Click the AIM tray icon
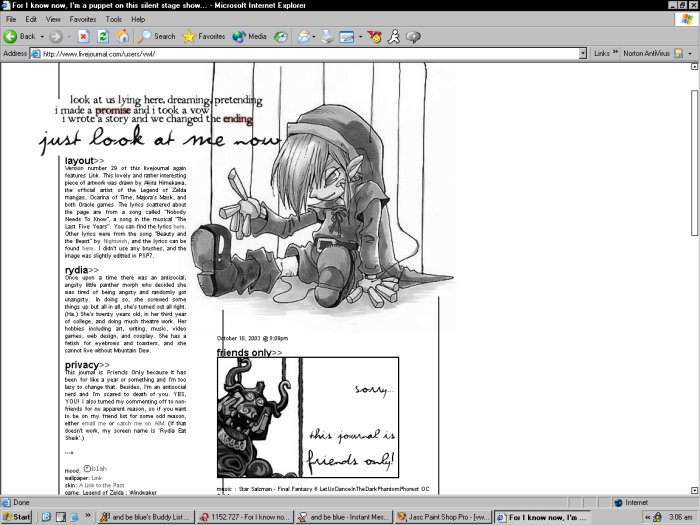Viewport: 700px width, 525px height. [x=657, y=517]
